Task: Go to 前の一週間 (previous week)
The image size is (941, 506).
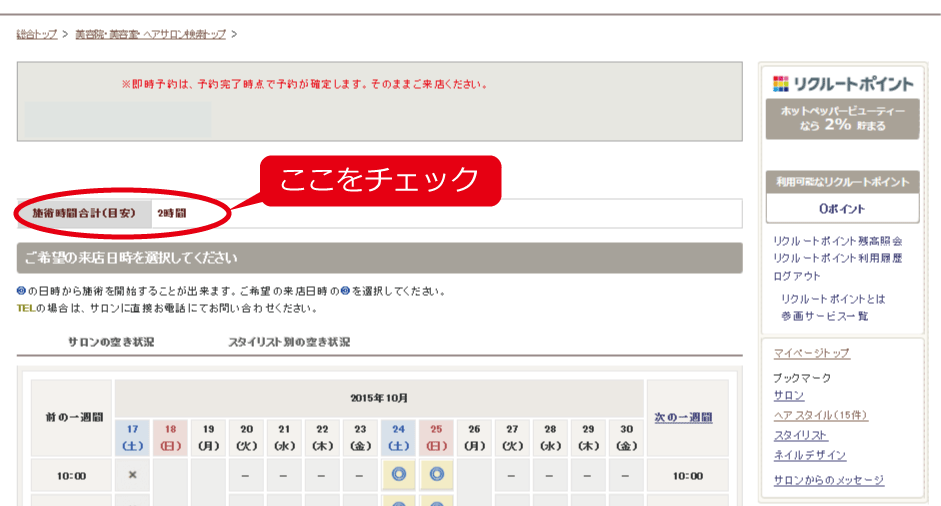Action: coord(73,417)
